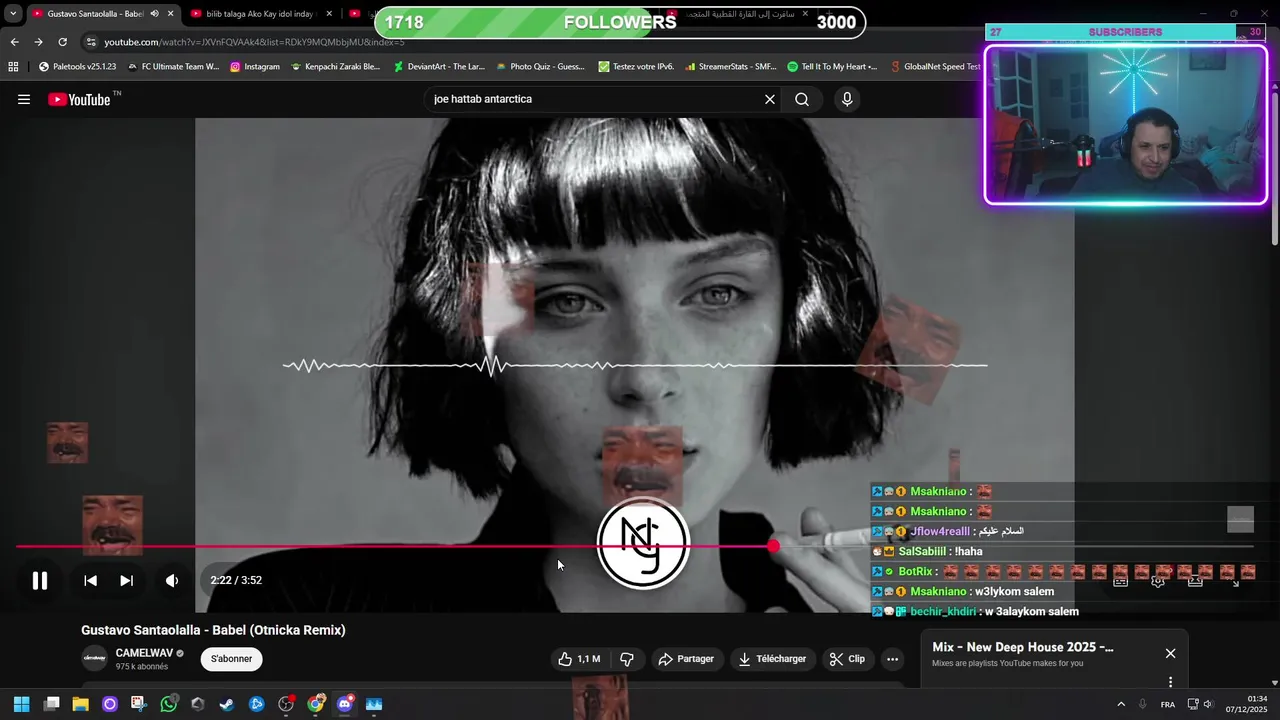Enter full screen mode on the video
1280x720 pixels.
pos(1235,580)
